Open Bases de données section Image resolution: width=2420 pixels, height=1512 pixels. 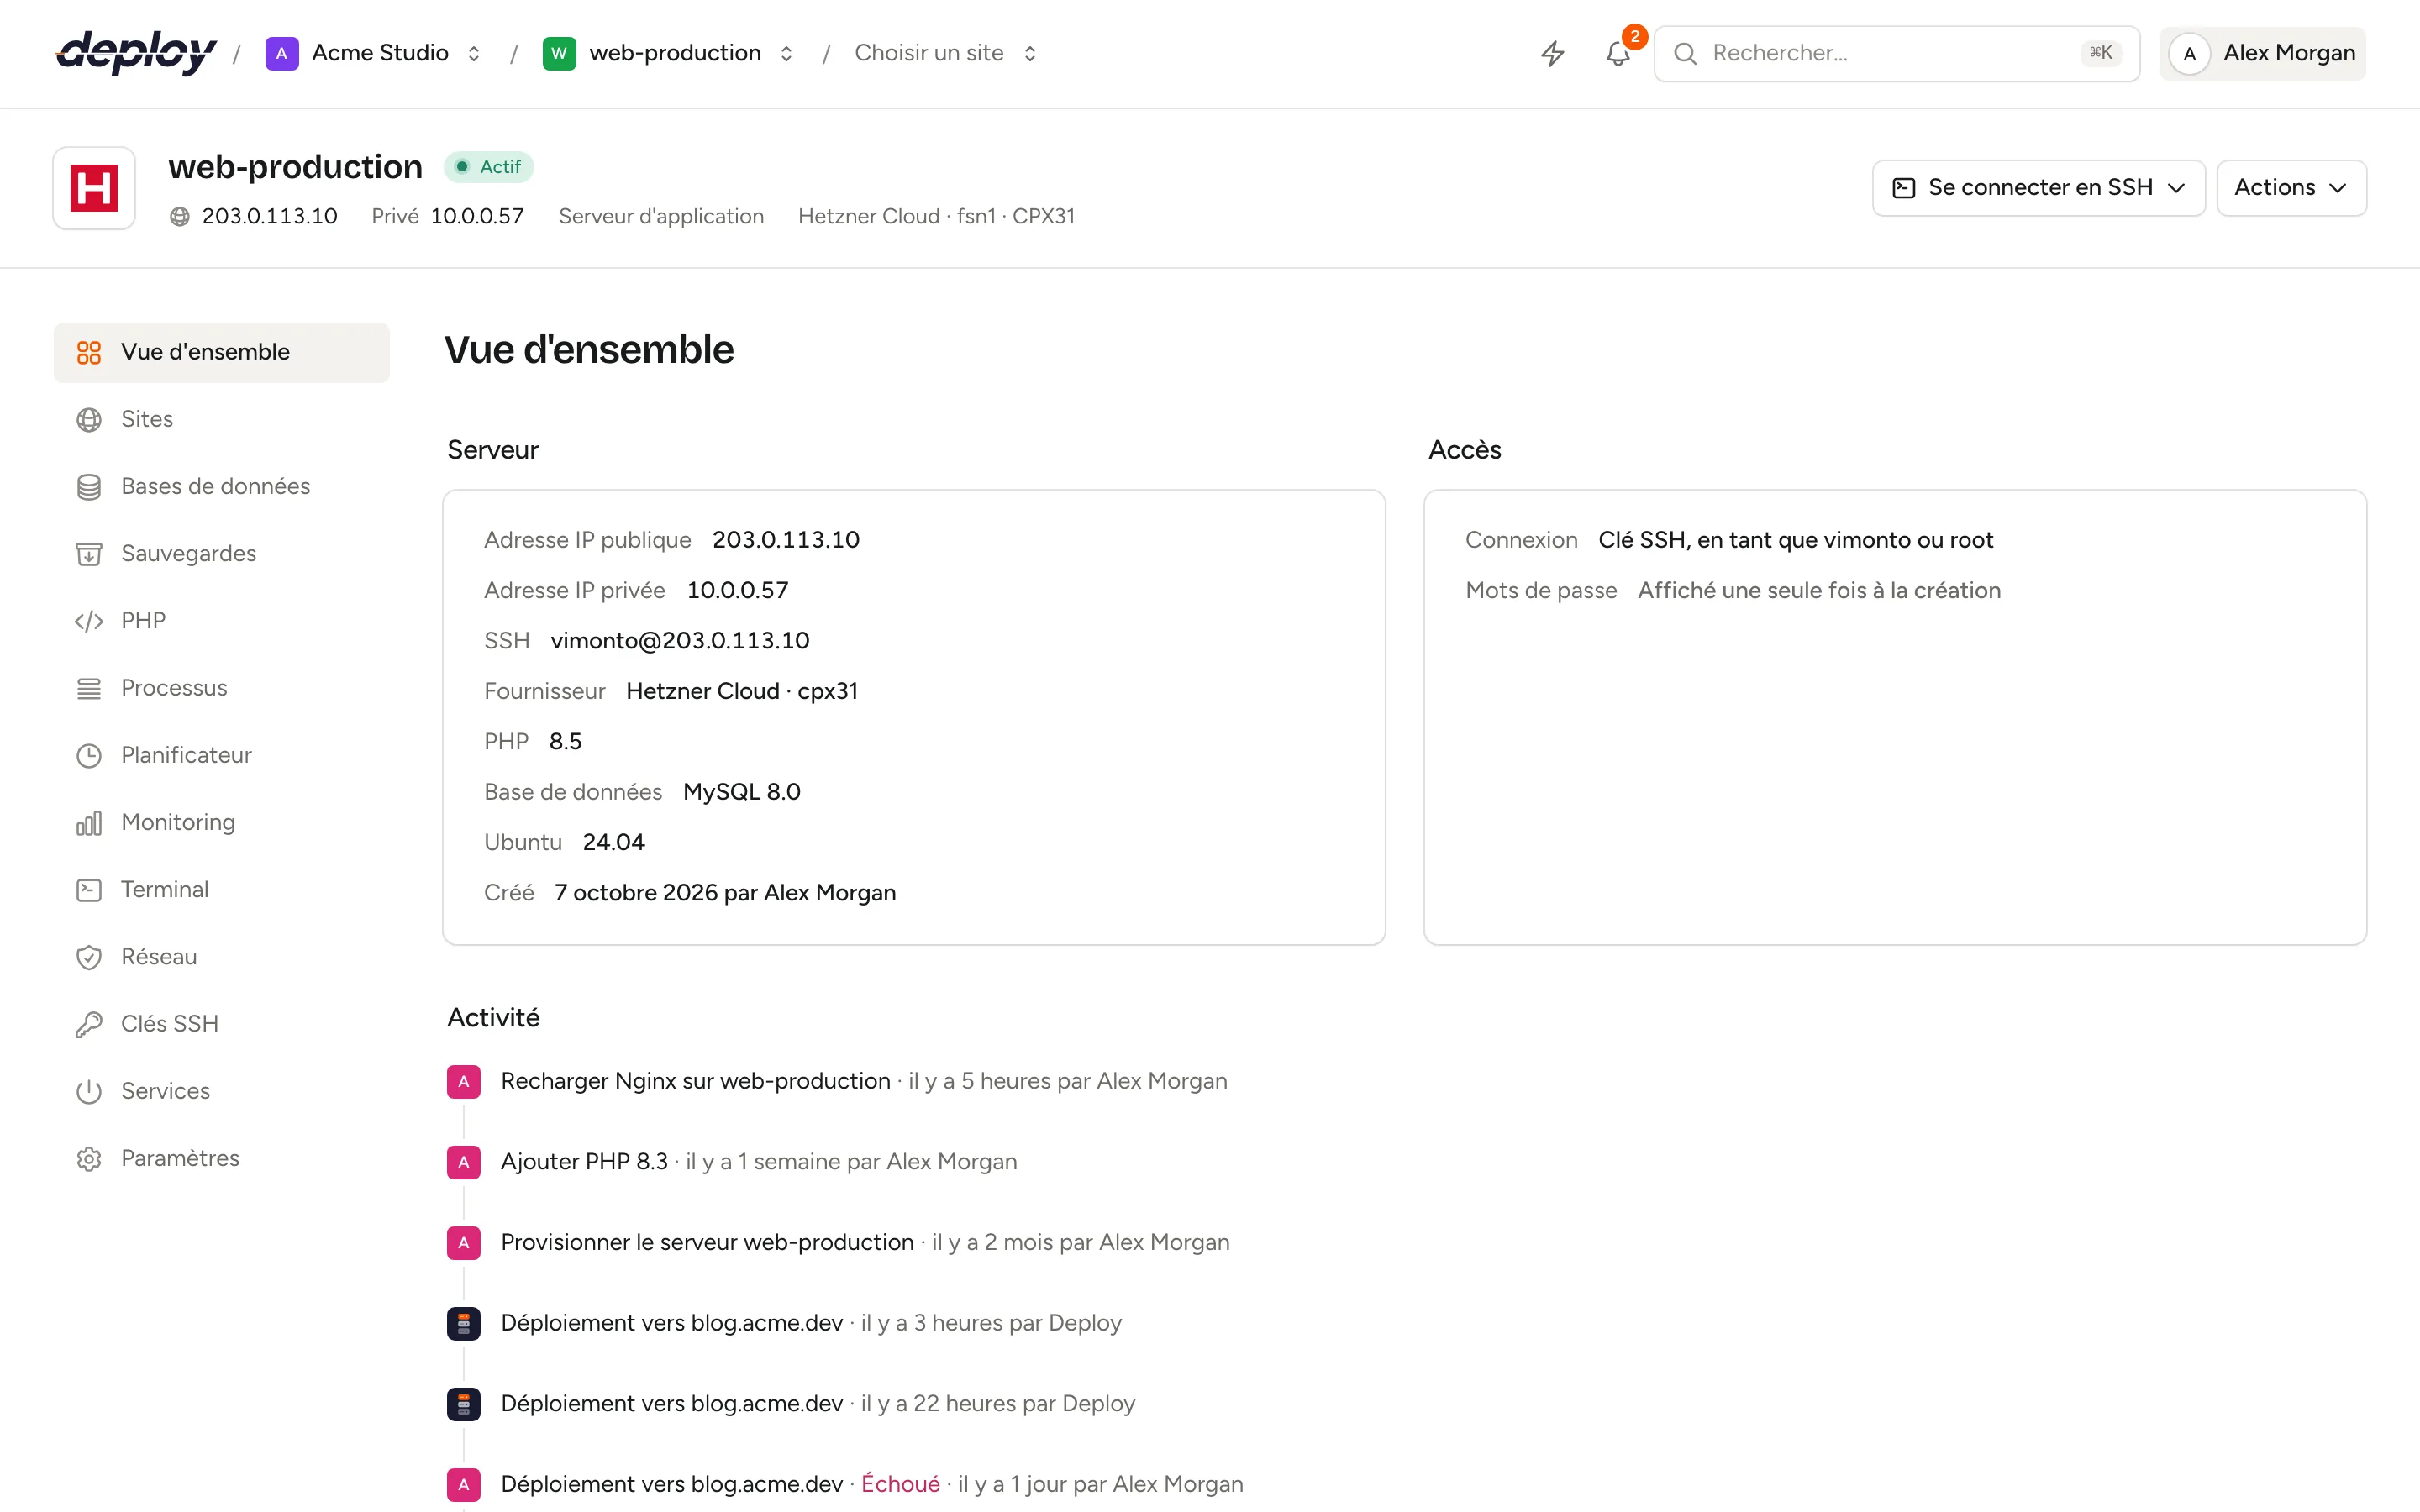click(222, 486)
